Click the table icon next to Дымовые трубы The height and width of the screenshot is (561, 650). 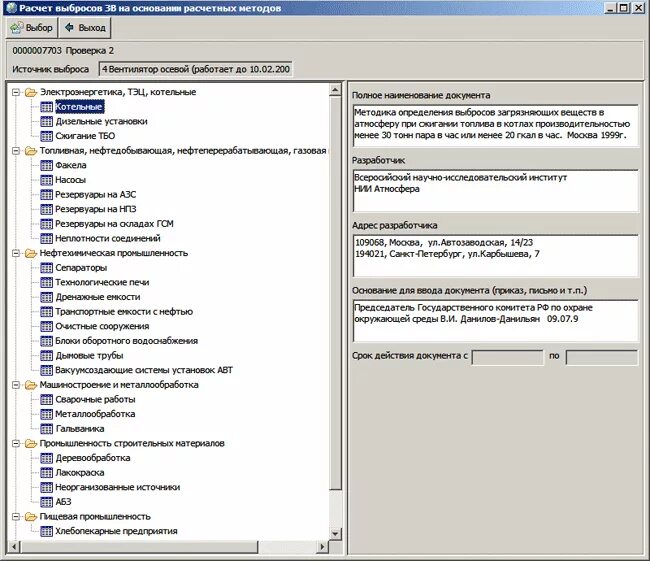coord(46,355)
